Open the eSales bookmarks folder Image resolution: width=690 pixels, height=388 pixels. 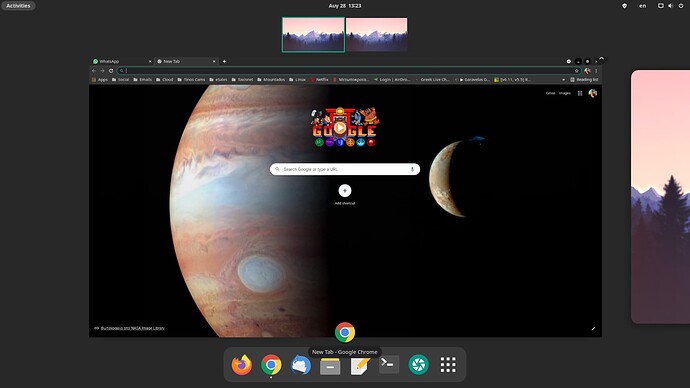(x=218, y=80)
